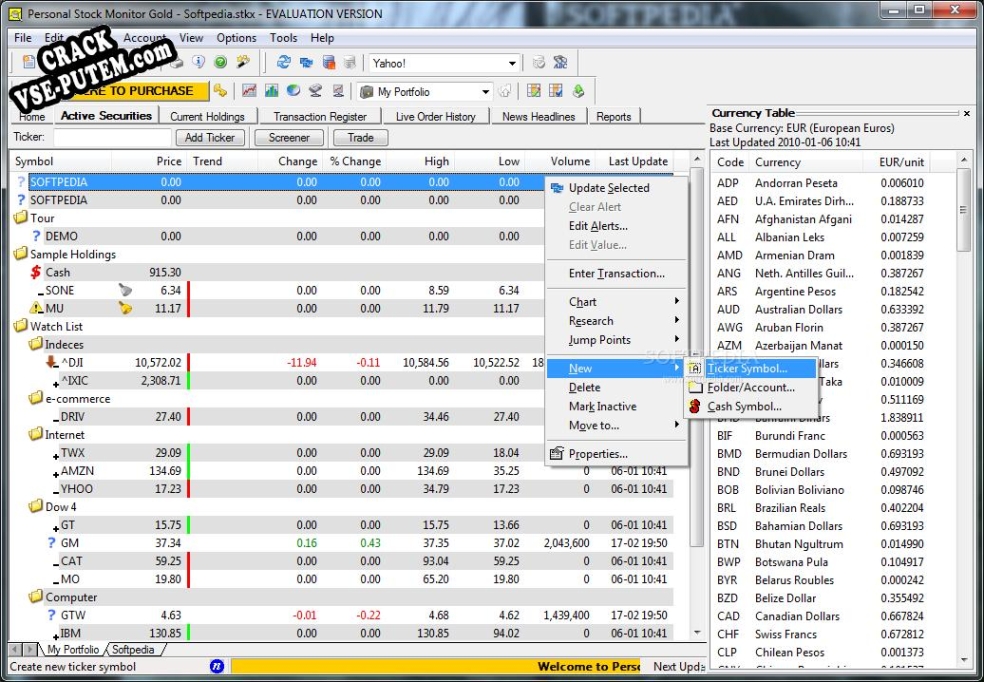984x682 pixels.
Task: Choose Cash Symbol... in New submenu
Action: click(x=751, y=406)
